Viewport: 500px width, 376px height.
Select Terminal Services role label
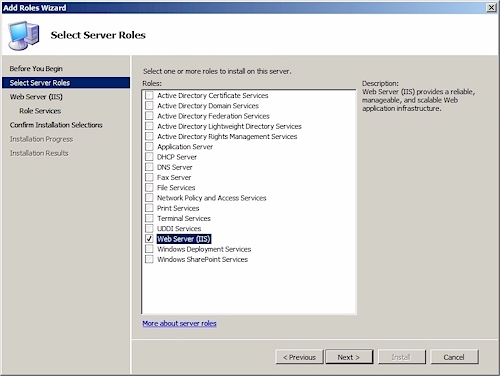point(184,218)
